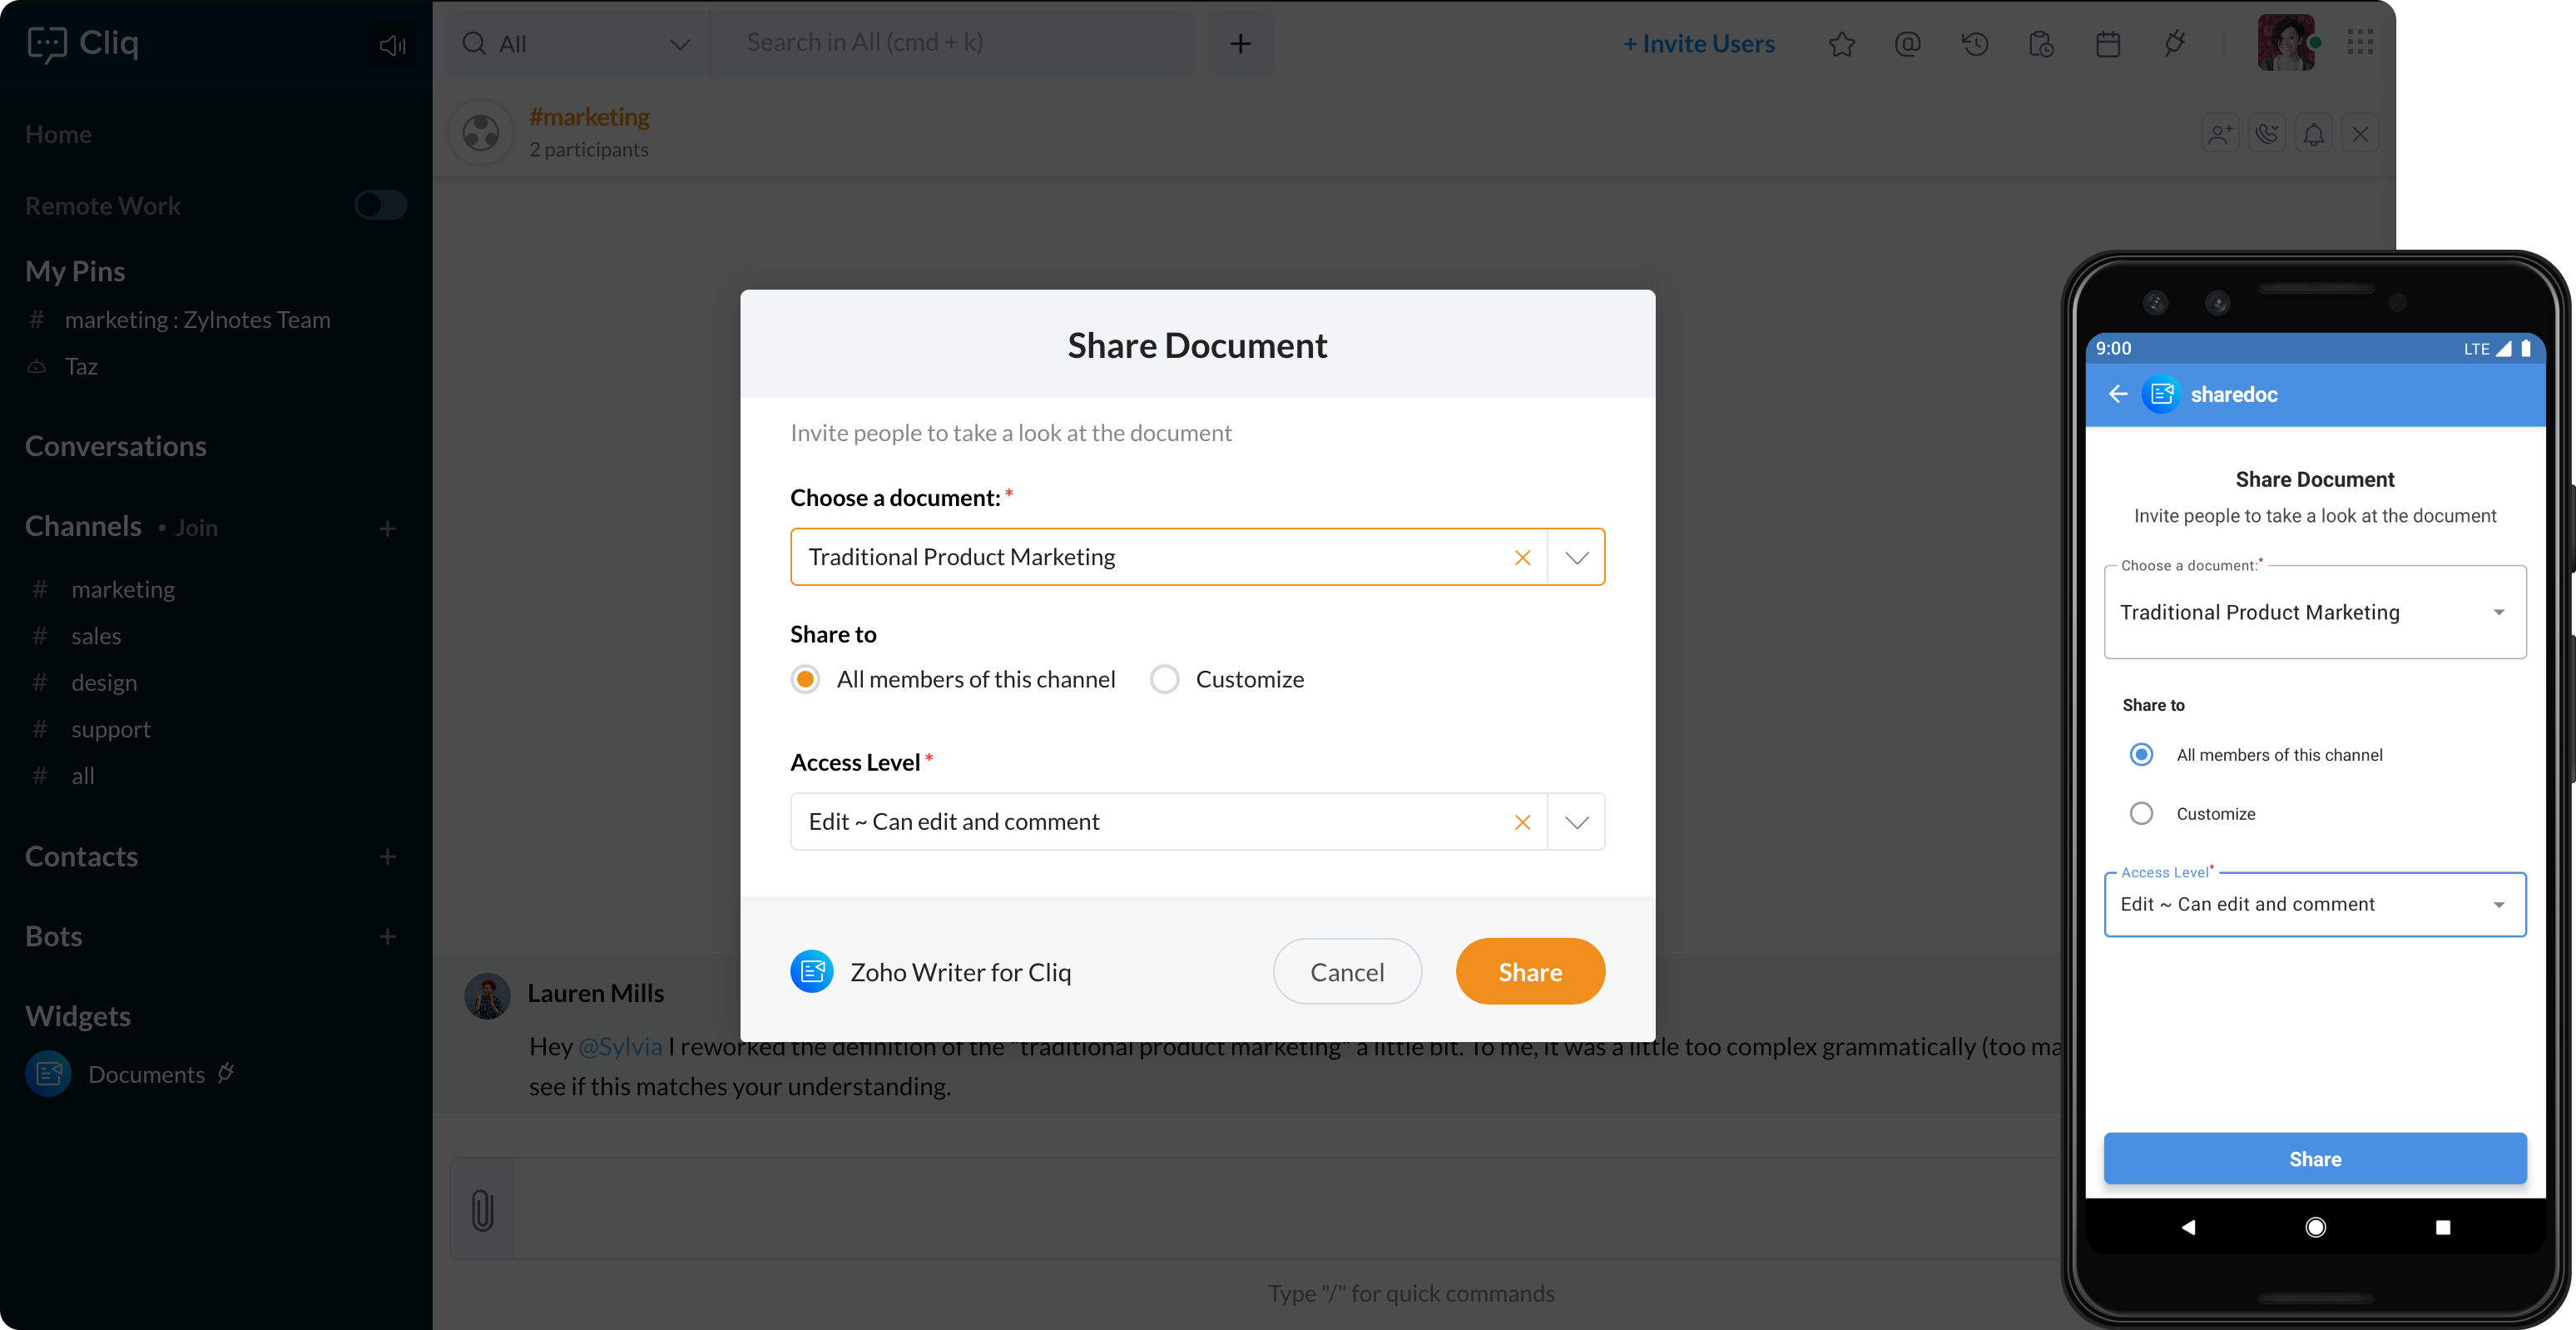Clear the chosen document with the X
2576x1330 pixels.
point(1522,558)
